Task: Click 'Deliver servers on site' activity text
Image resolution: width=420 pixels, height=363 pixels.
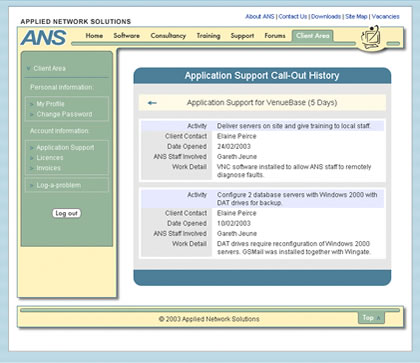Action: tap(294, 126)
